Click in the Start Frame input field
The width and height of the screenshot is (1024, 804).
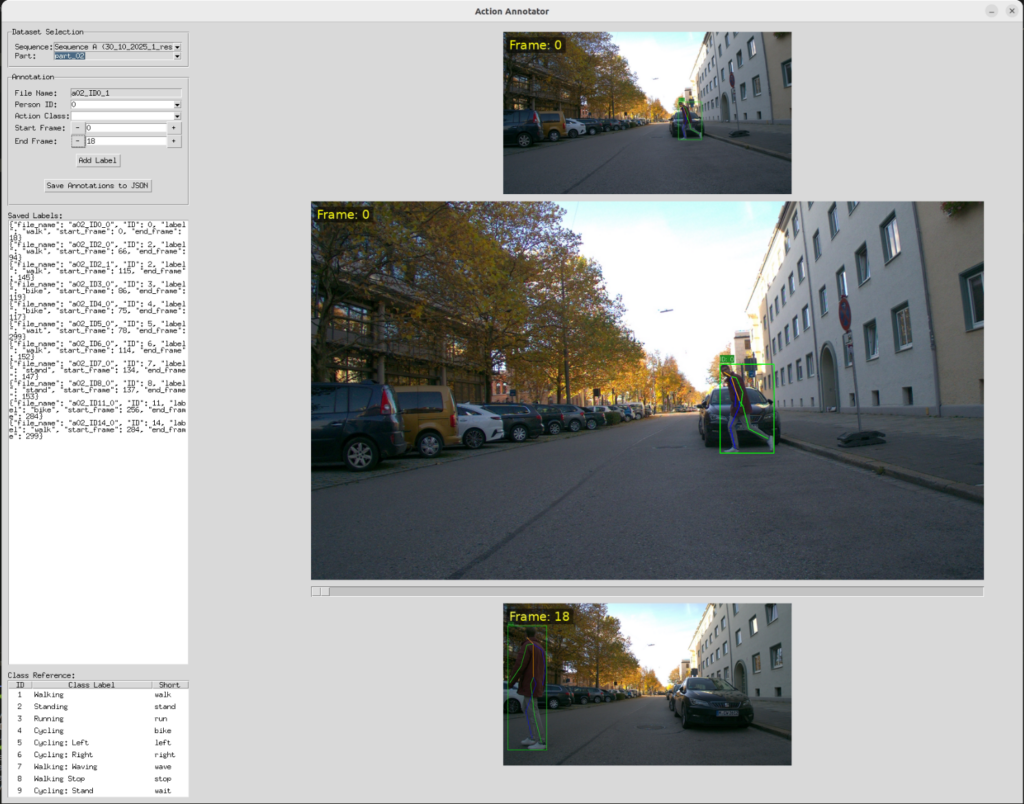[125, 128]
